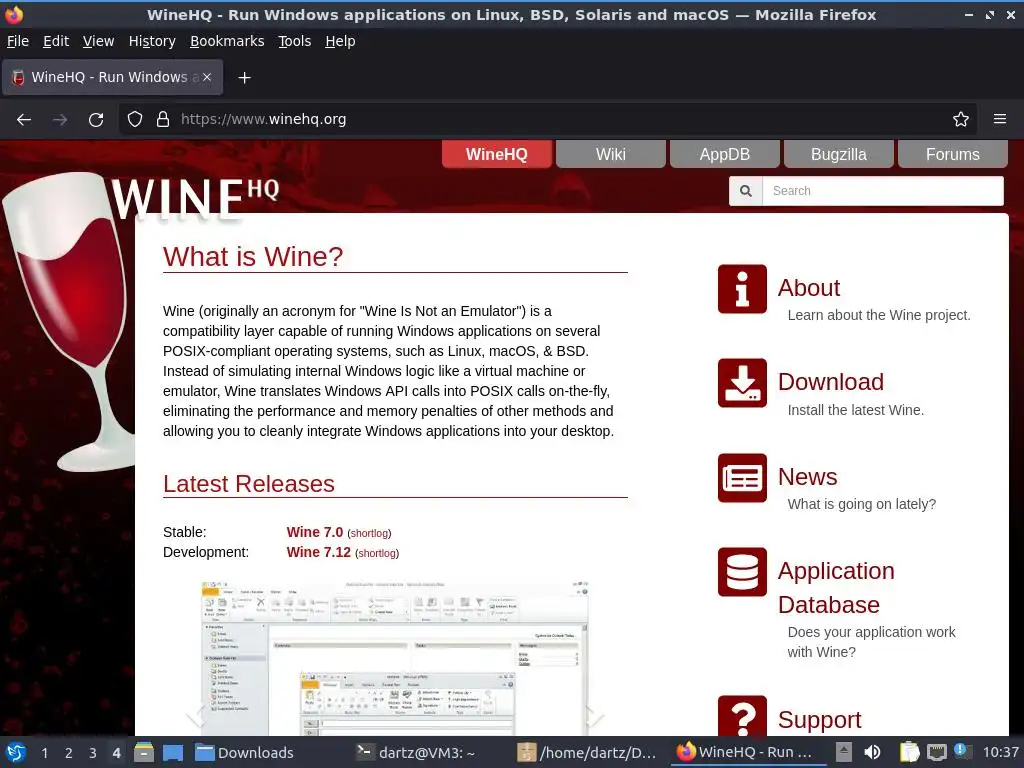Click the taskbar clock showing 10:37
Image resolution: width=1024 pixels, height=768 pixels.
[1000, 752]
